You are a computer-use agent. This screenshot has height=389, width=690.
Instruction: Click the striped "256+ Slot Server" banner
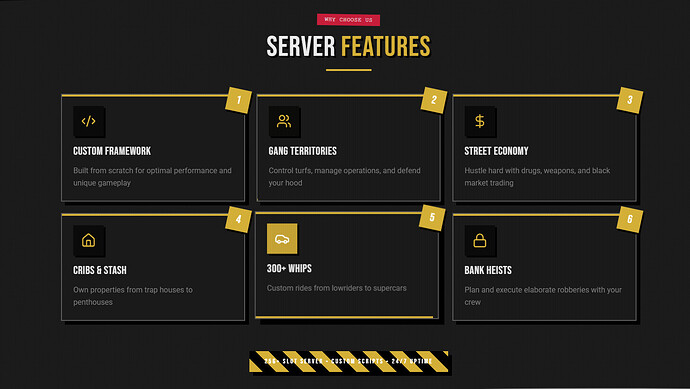(349, 361)
